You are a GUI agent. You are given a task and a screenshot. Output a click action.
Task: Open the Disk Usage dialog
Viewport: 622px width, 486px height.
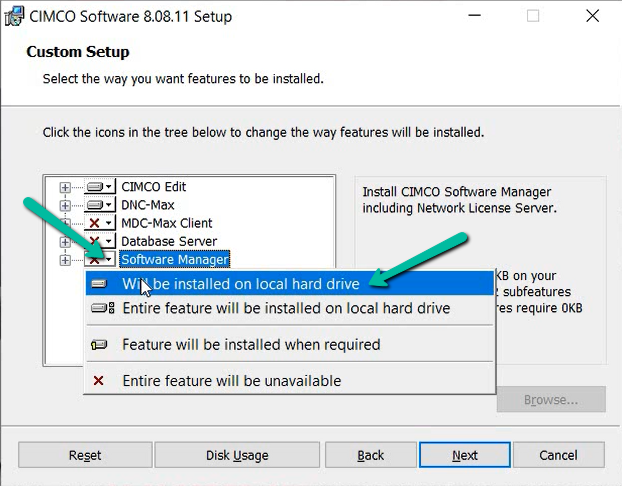[x=237, y=455]
